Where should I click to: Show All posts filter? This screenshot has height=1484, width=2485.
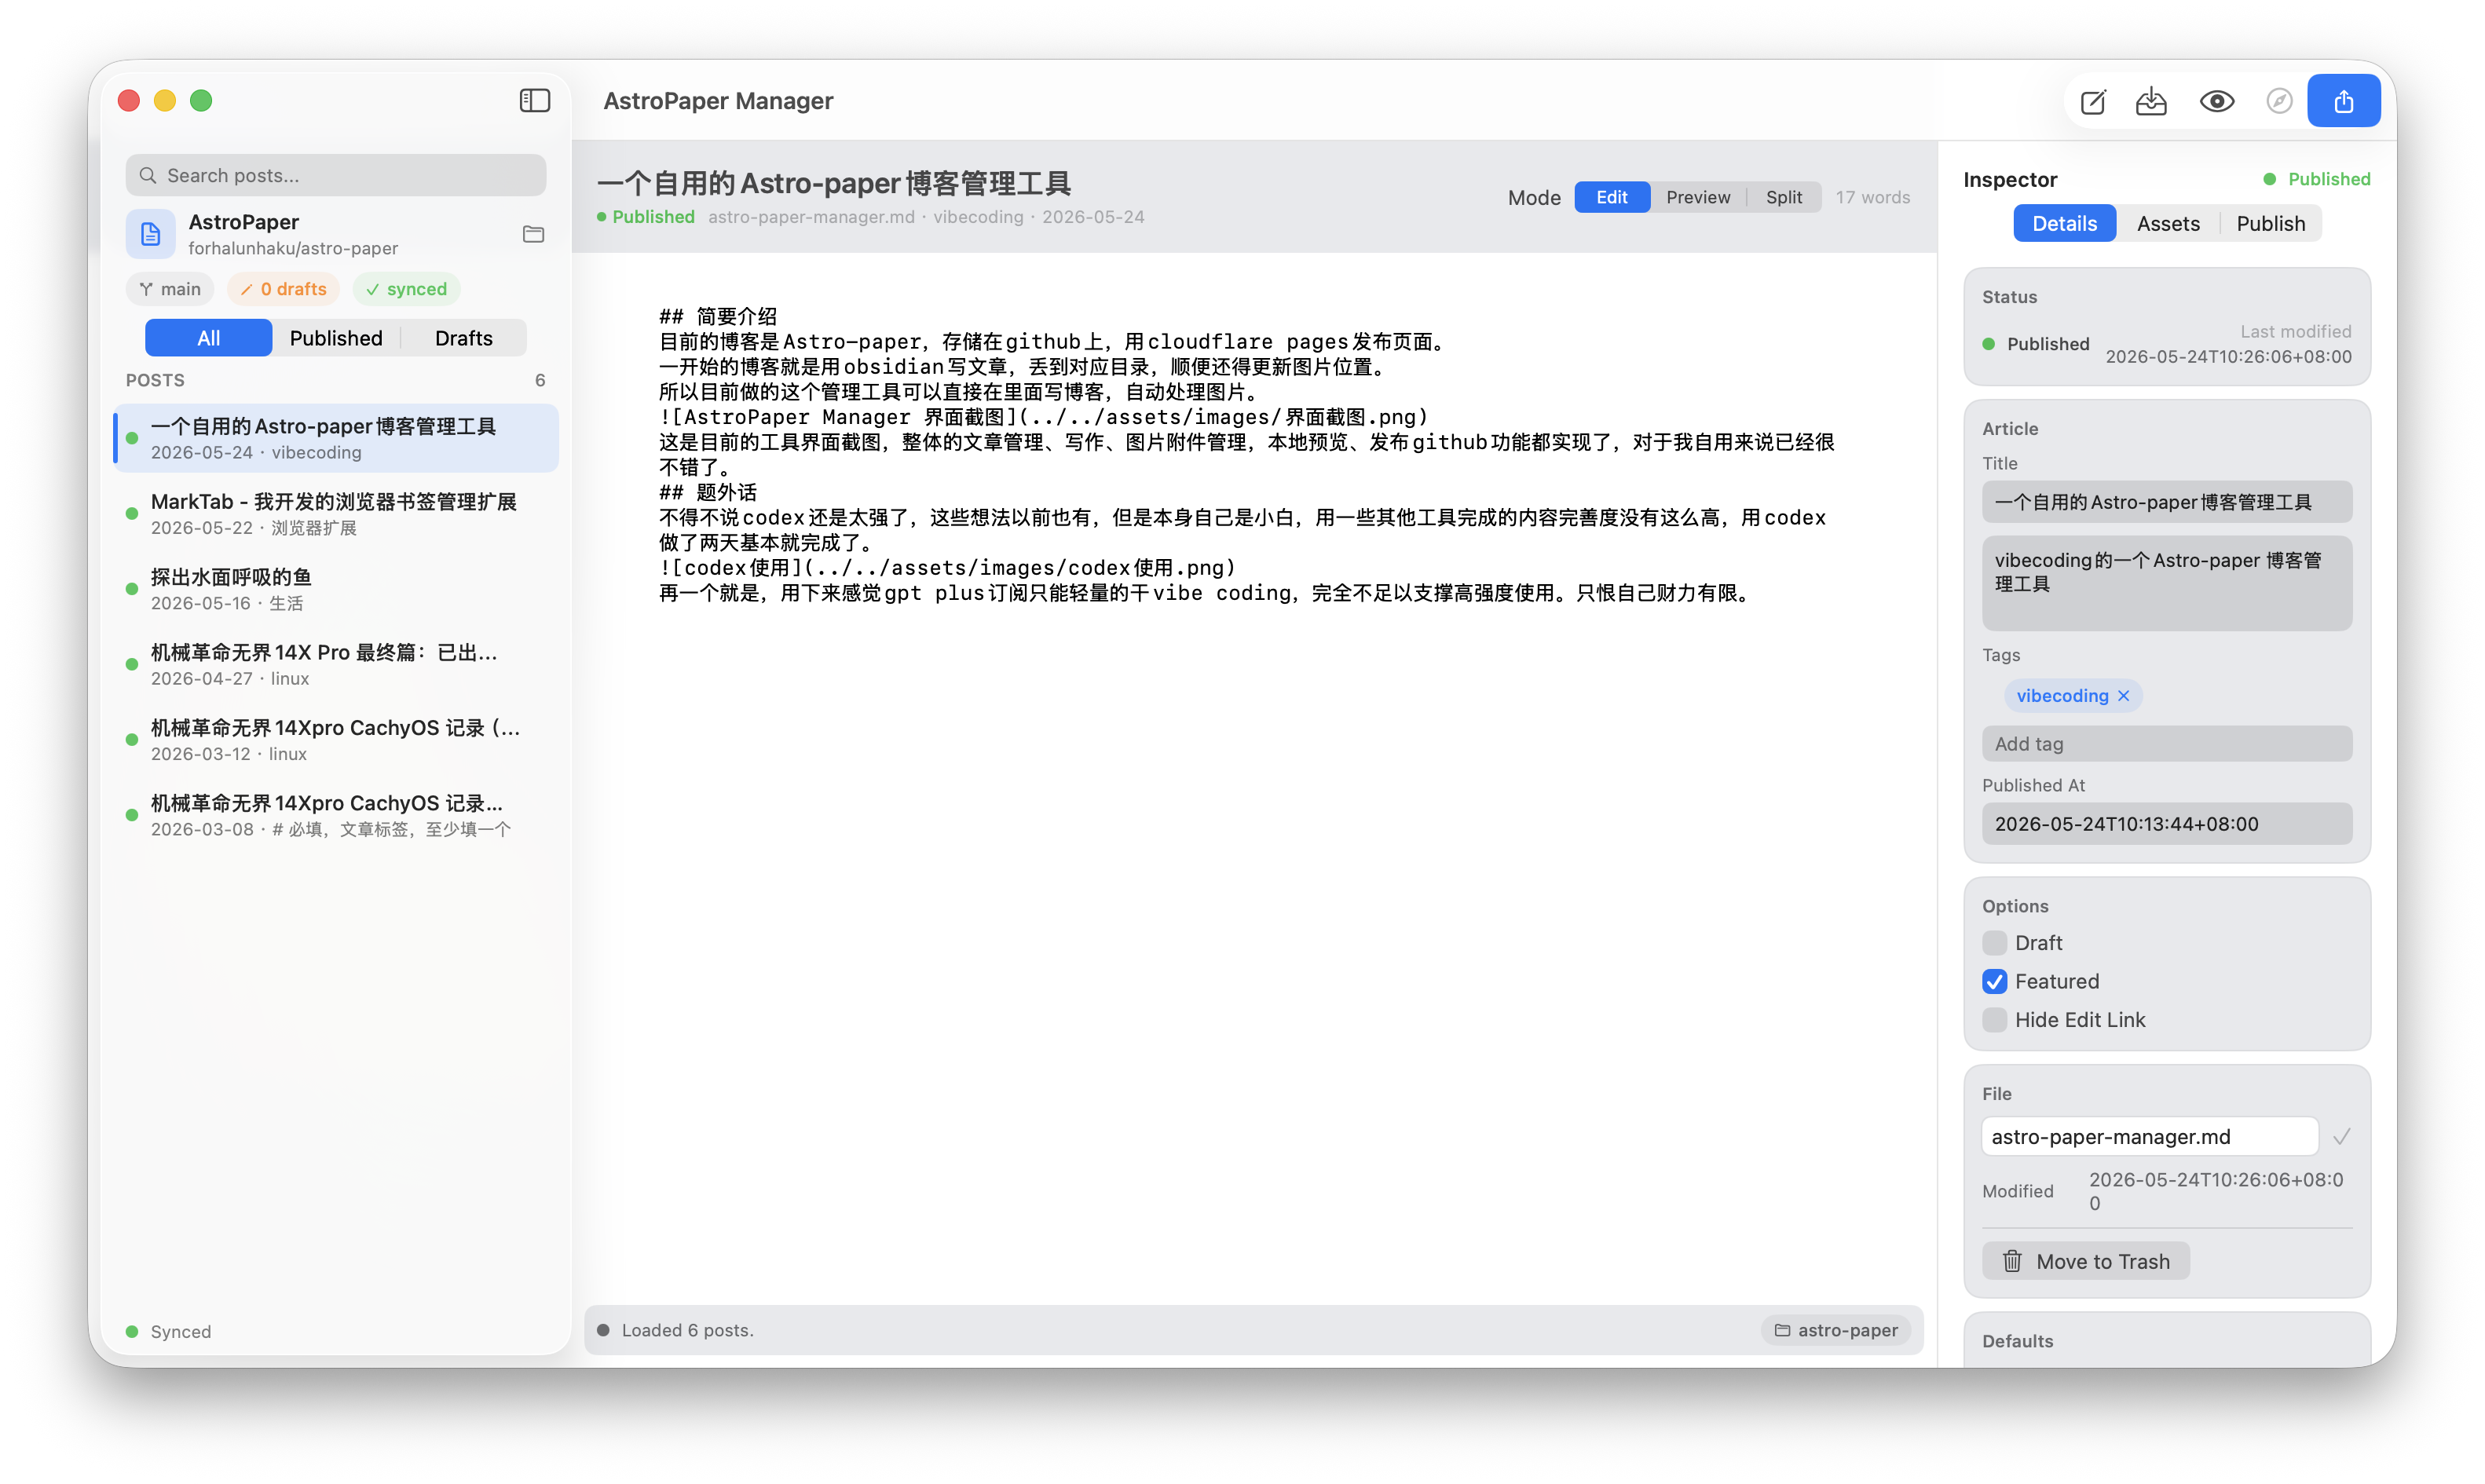pos(208,338)
